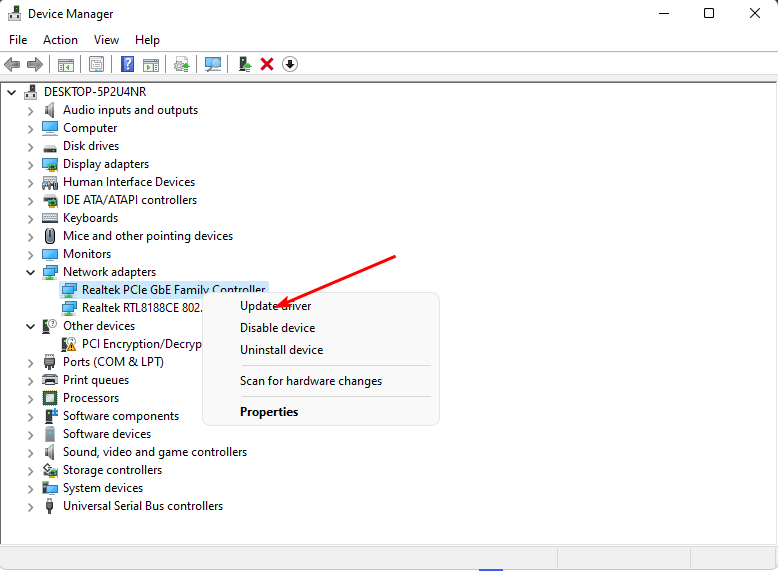Select the Computer category label
Screen dimensions: 778x571
(90, 128)
